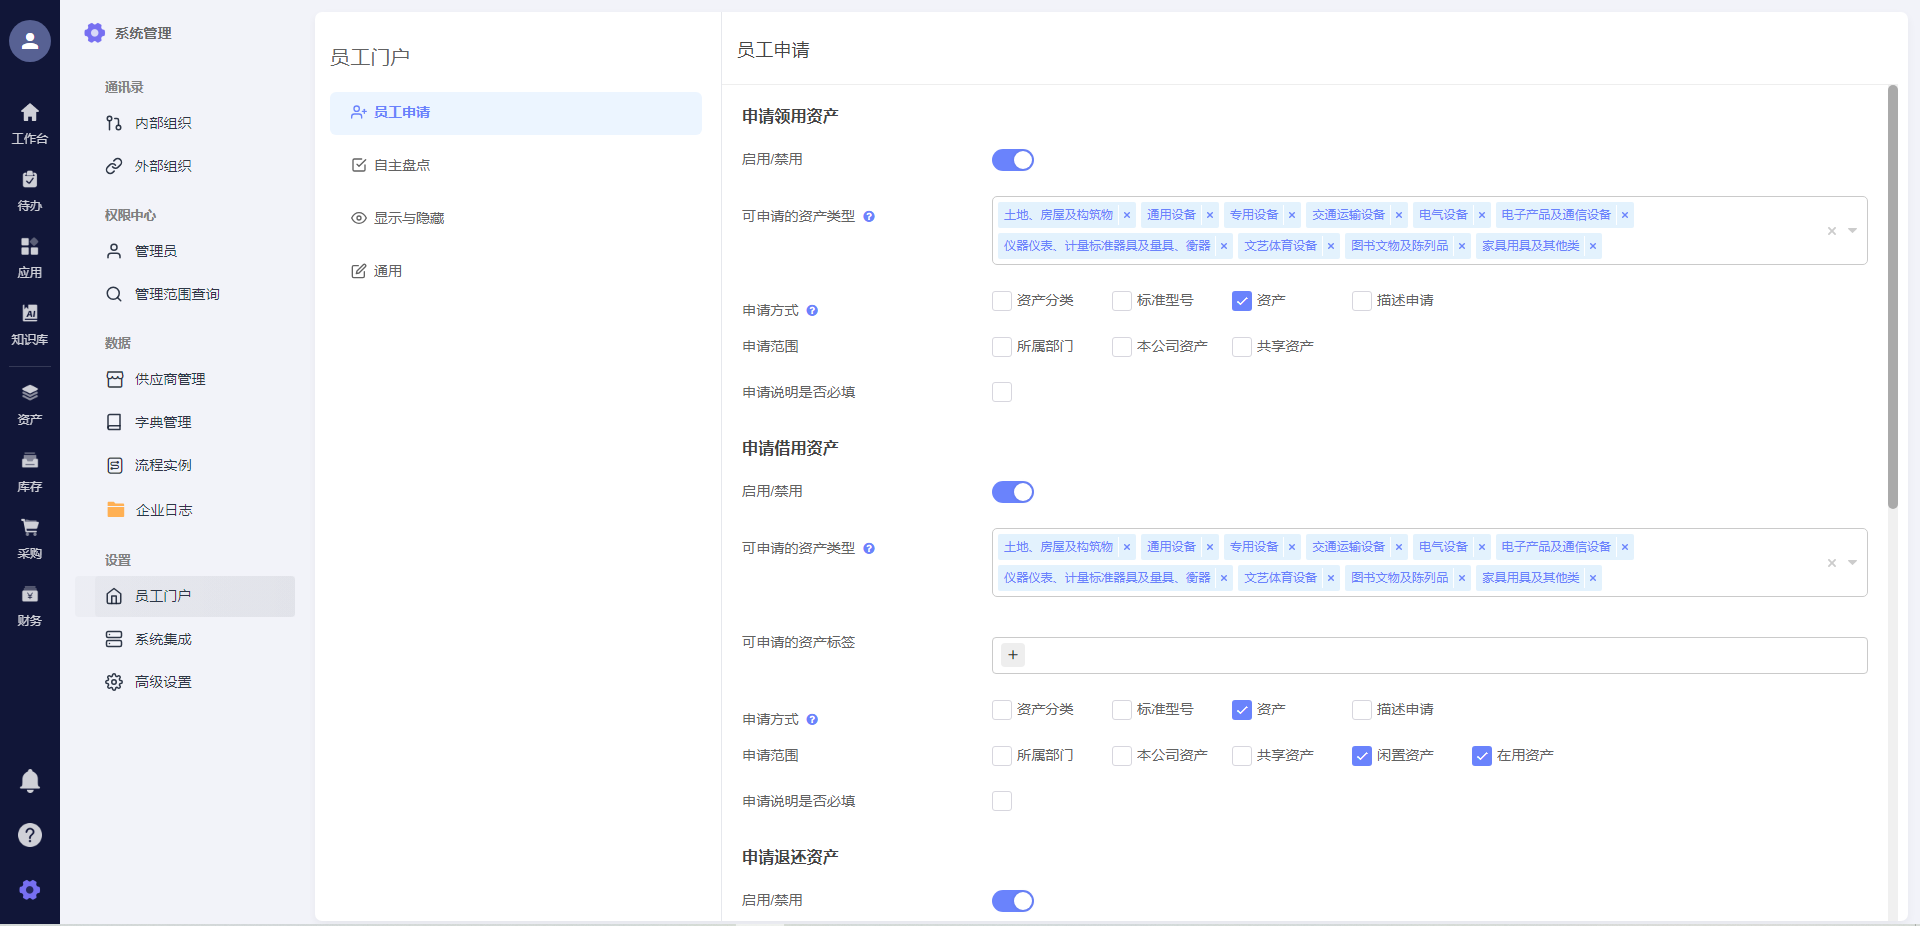Switch to the 自主盘点 tab
1920x926 pixels.
click(x=402, y=165)
